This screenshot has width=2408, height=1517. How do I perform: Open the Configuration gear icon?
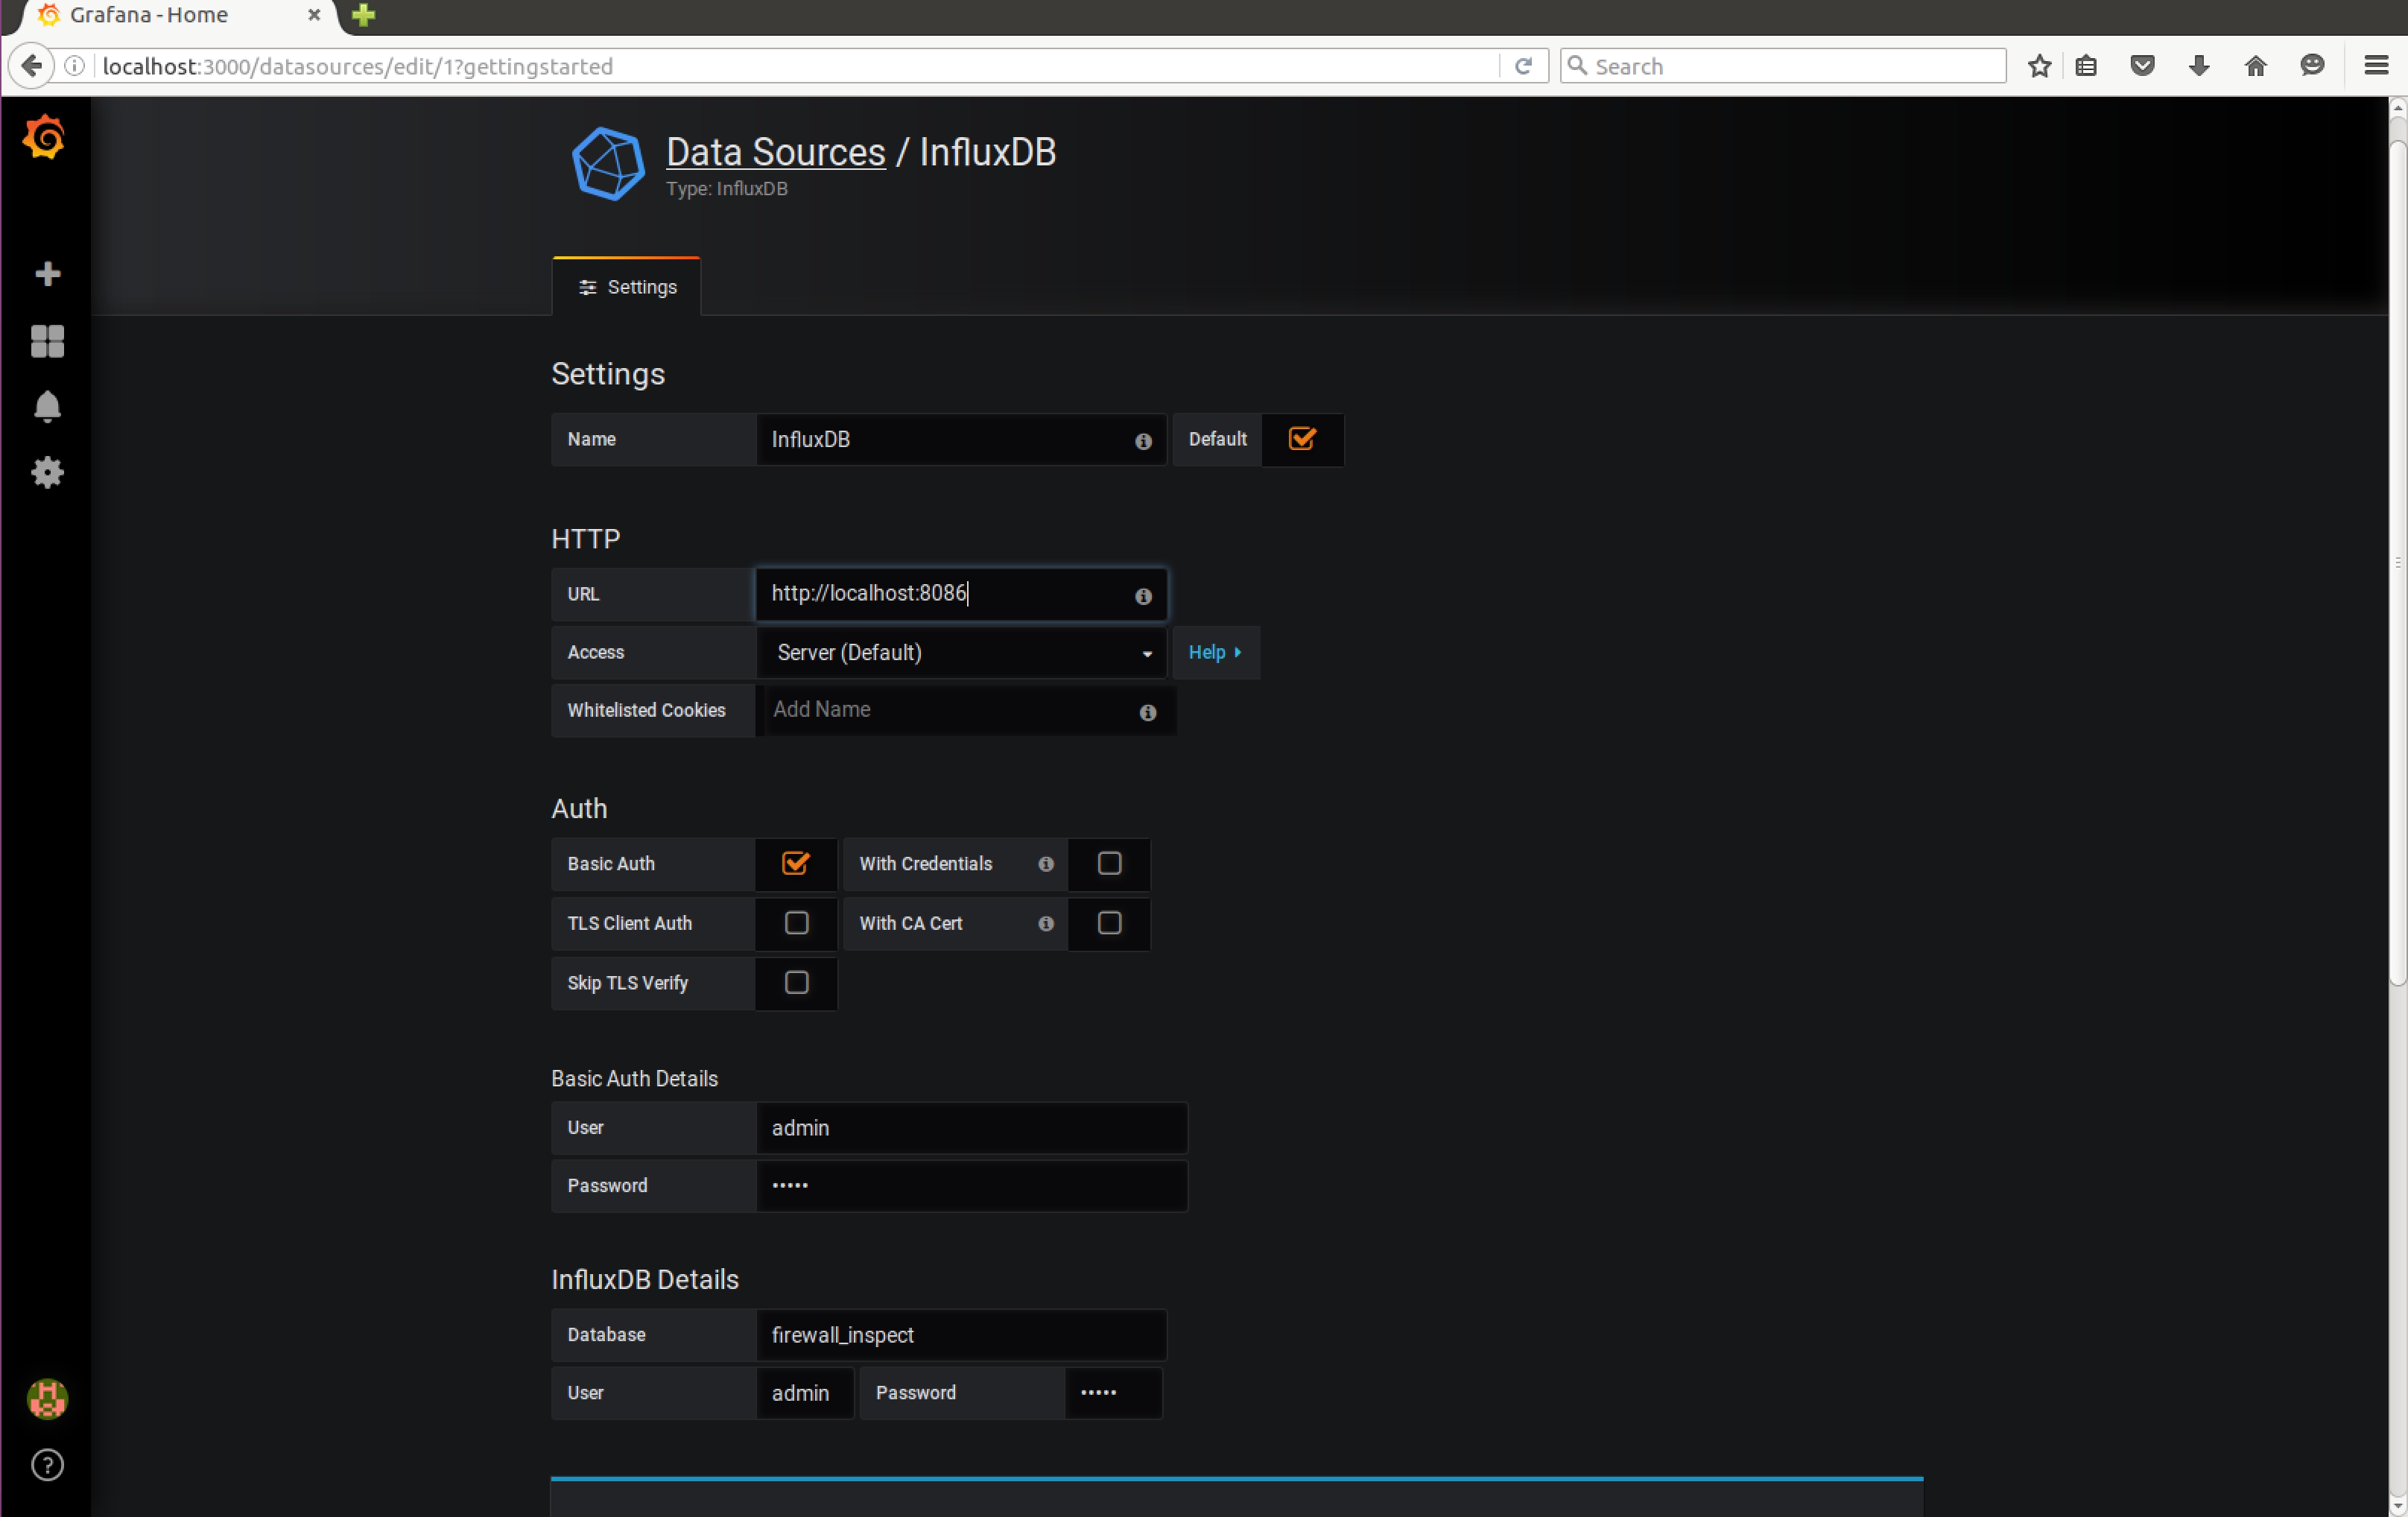point(47,472)
